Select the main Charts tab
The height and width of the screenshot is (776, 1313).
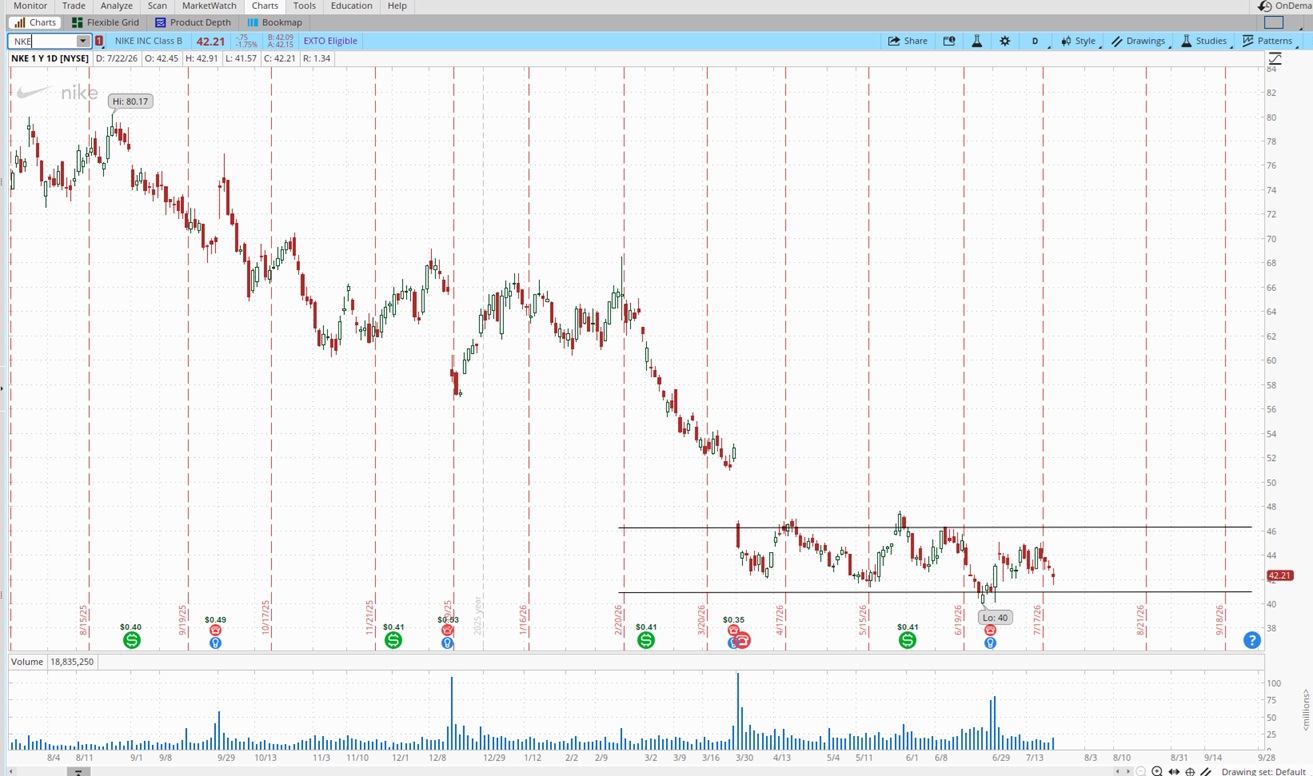click(265, 6)
